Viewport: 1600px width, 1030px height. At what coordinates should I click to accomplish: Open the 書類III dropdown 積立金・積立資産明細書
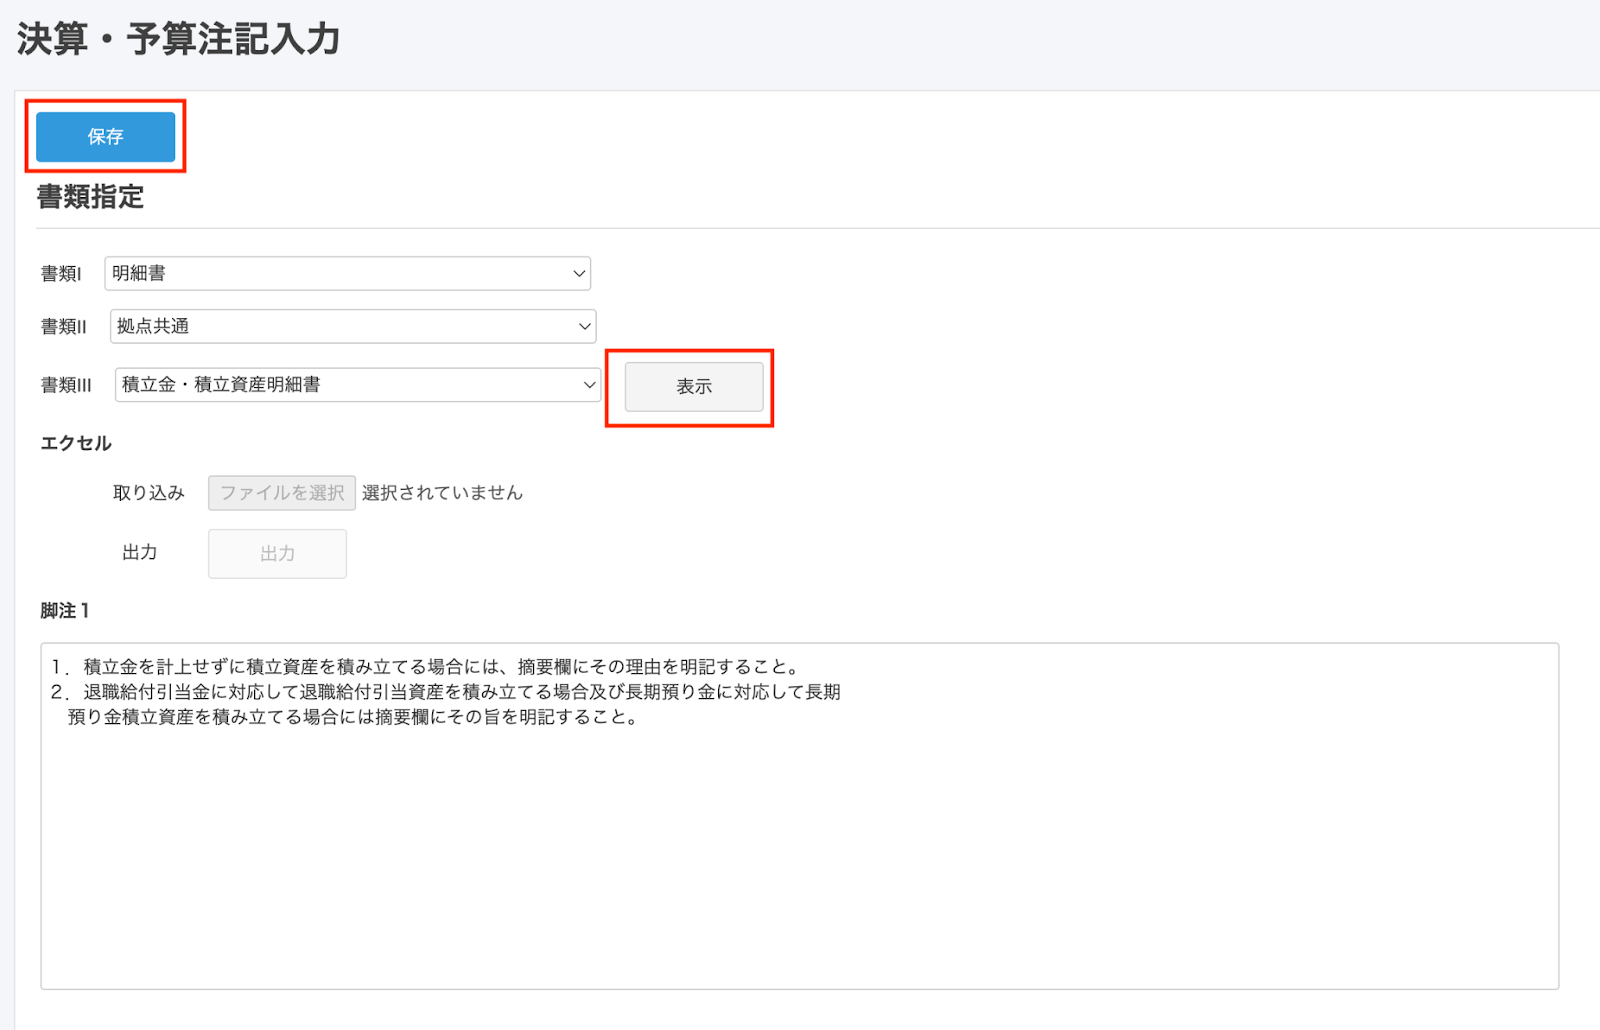(358, 385)
